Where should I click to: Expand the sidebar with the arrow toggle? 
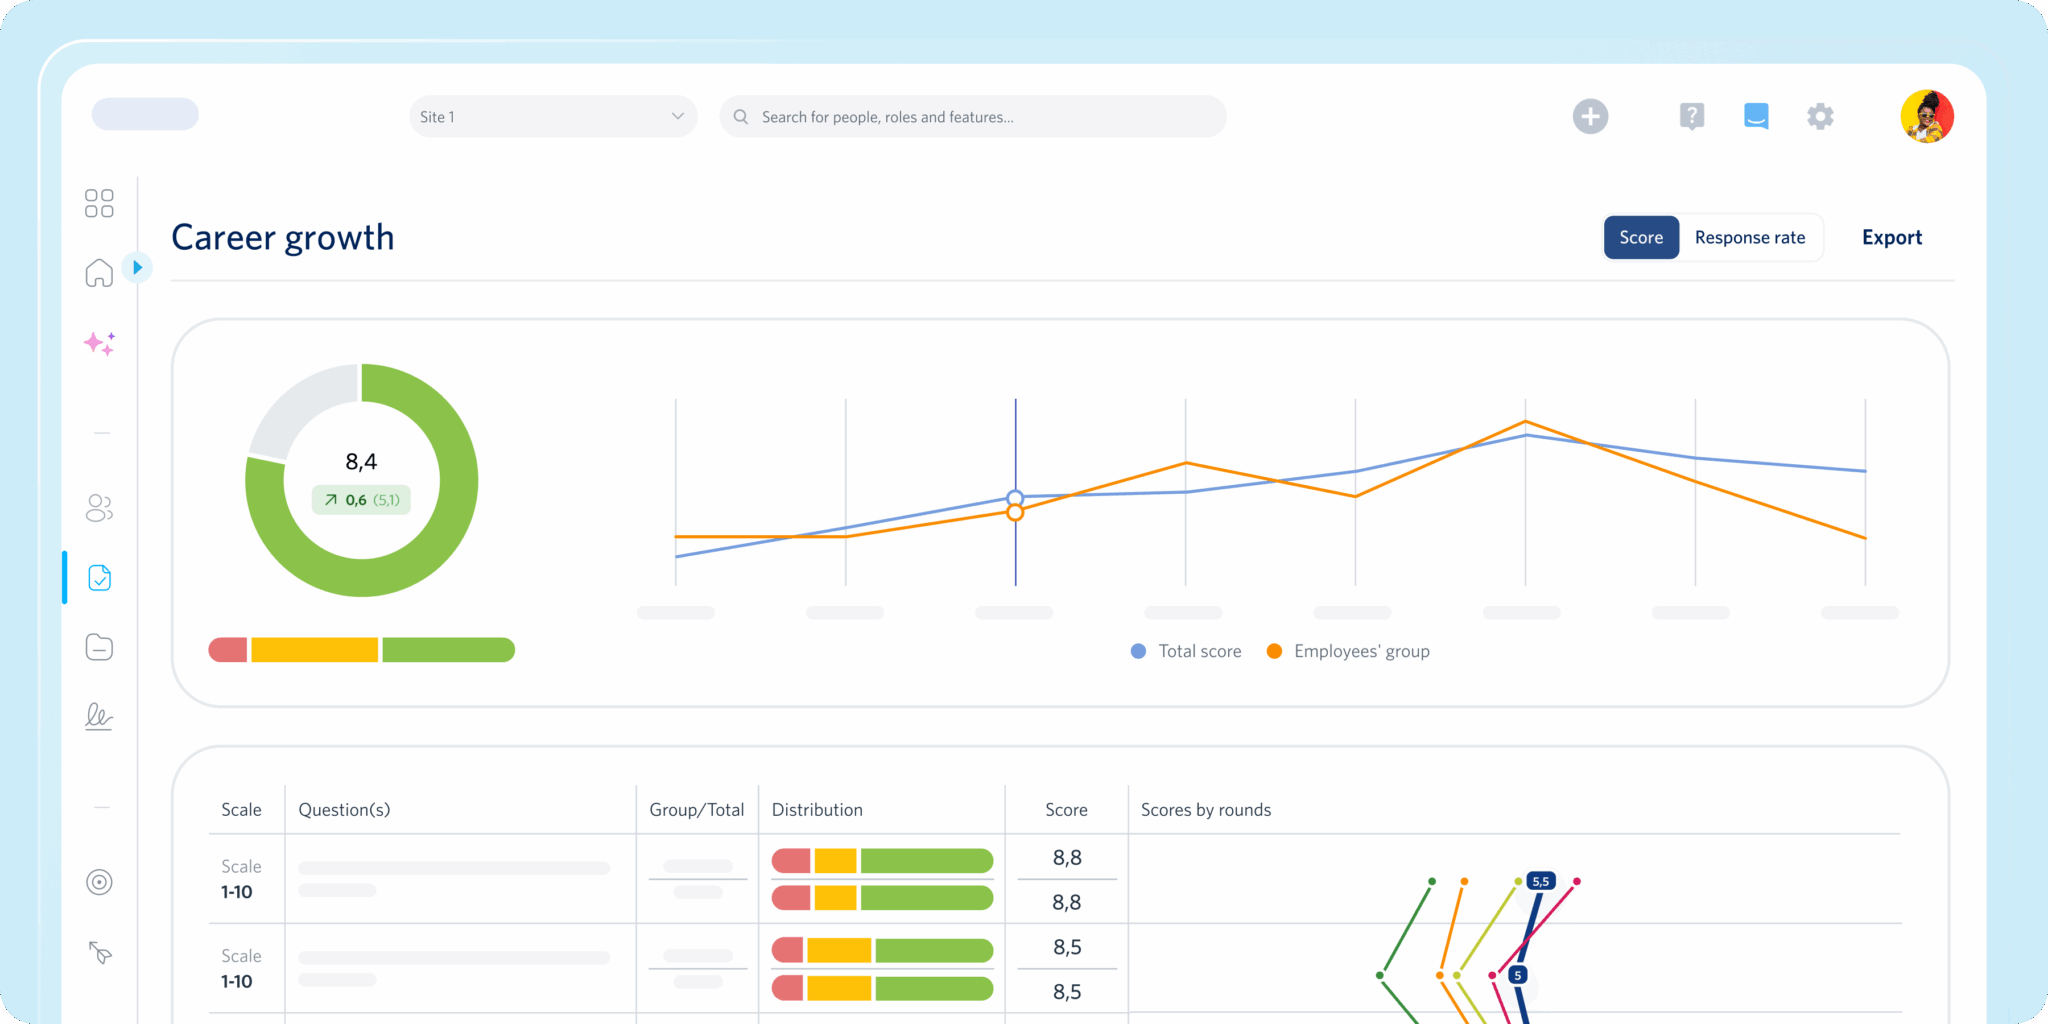[137, 268]
